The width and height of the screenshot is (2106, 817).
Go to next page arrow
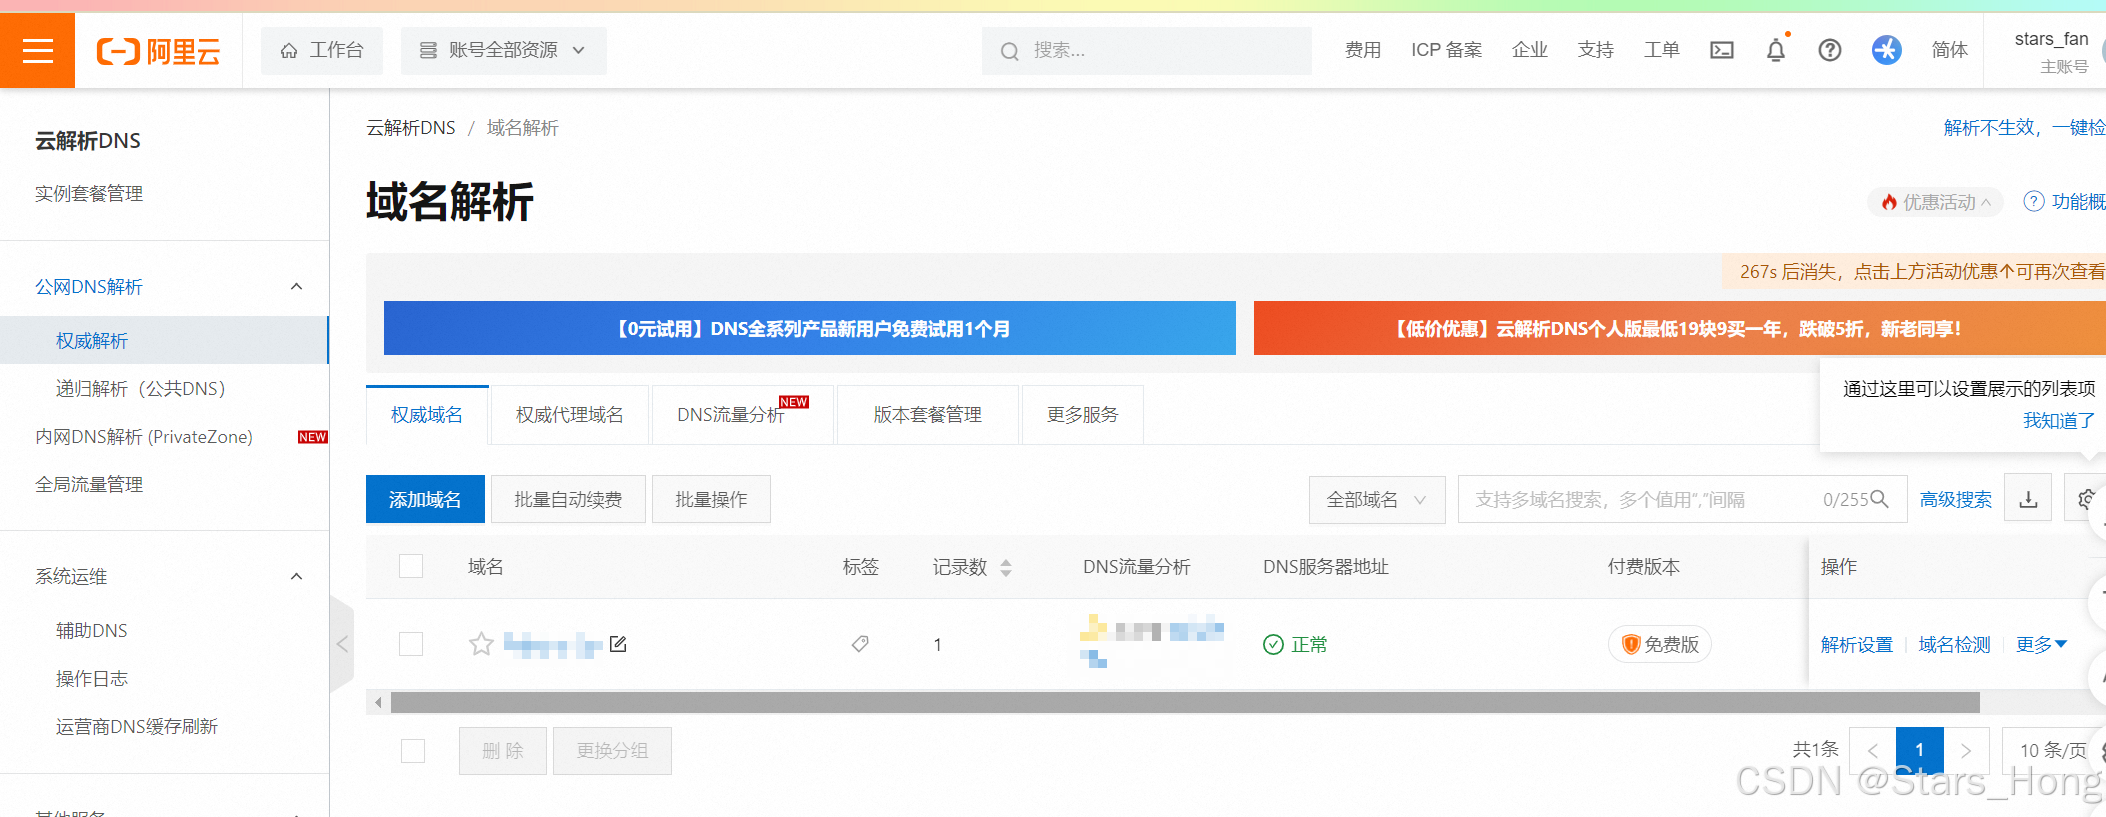(1966, 751)
